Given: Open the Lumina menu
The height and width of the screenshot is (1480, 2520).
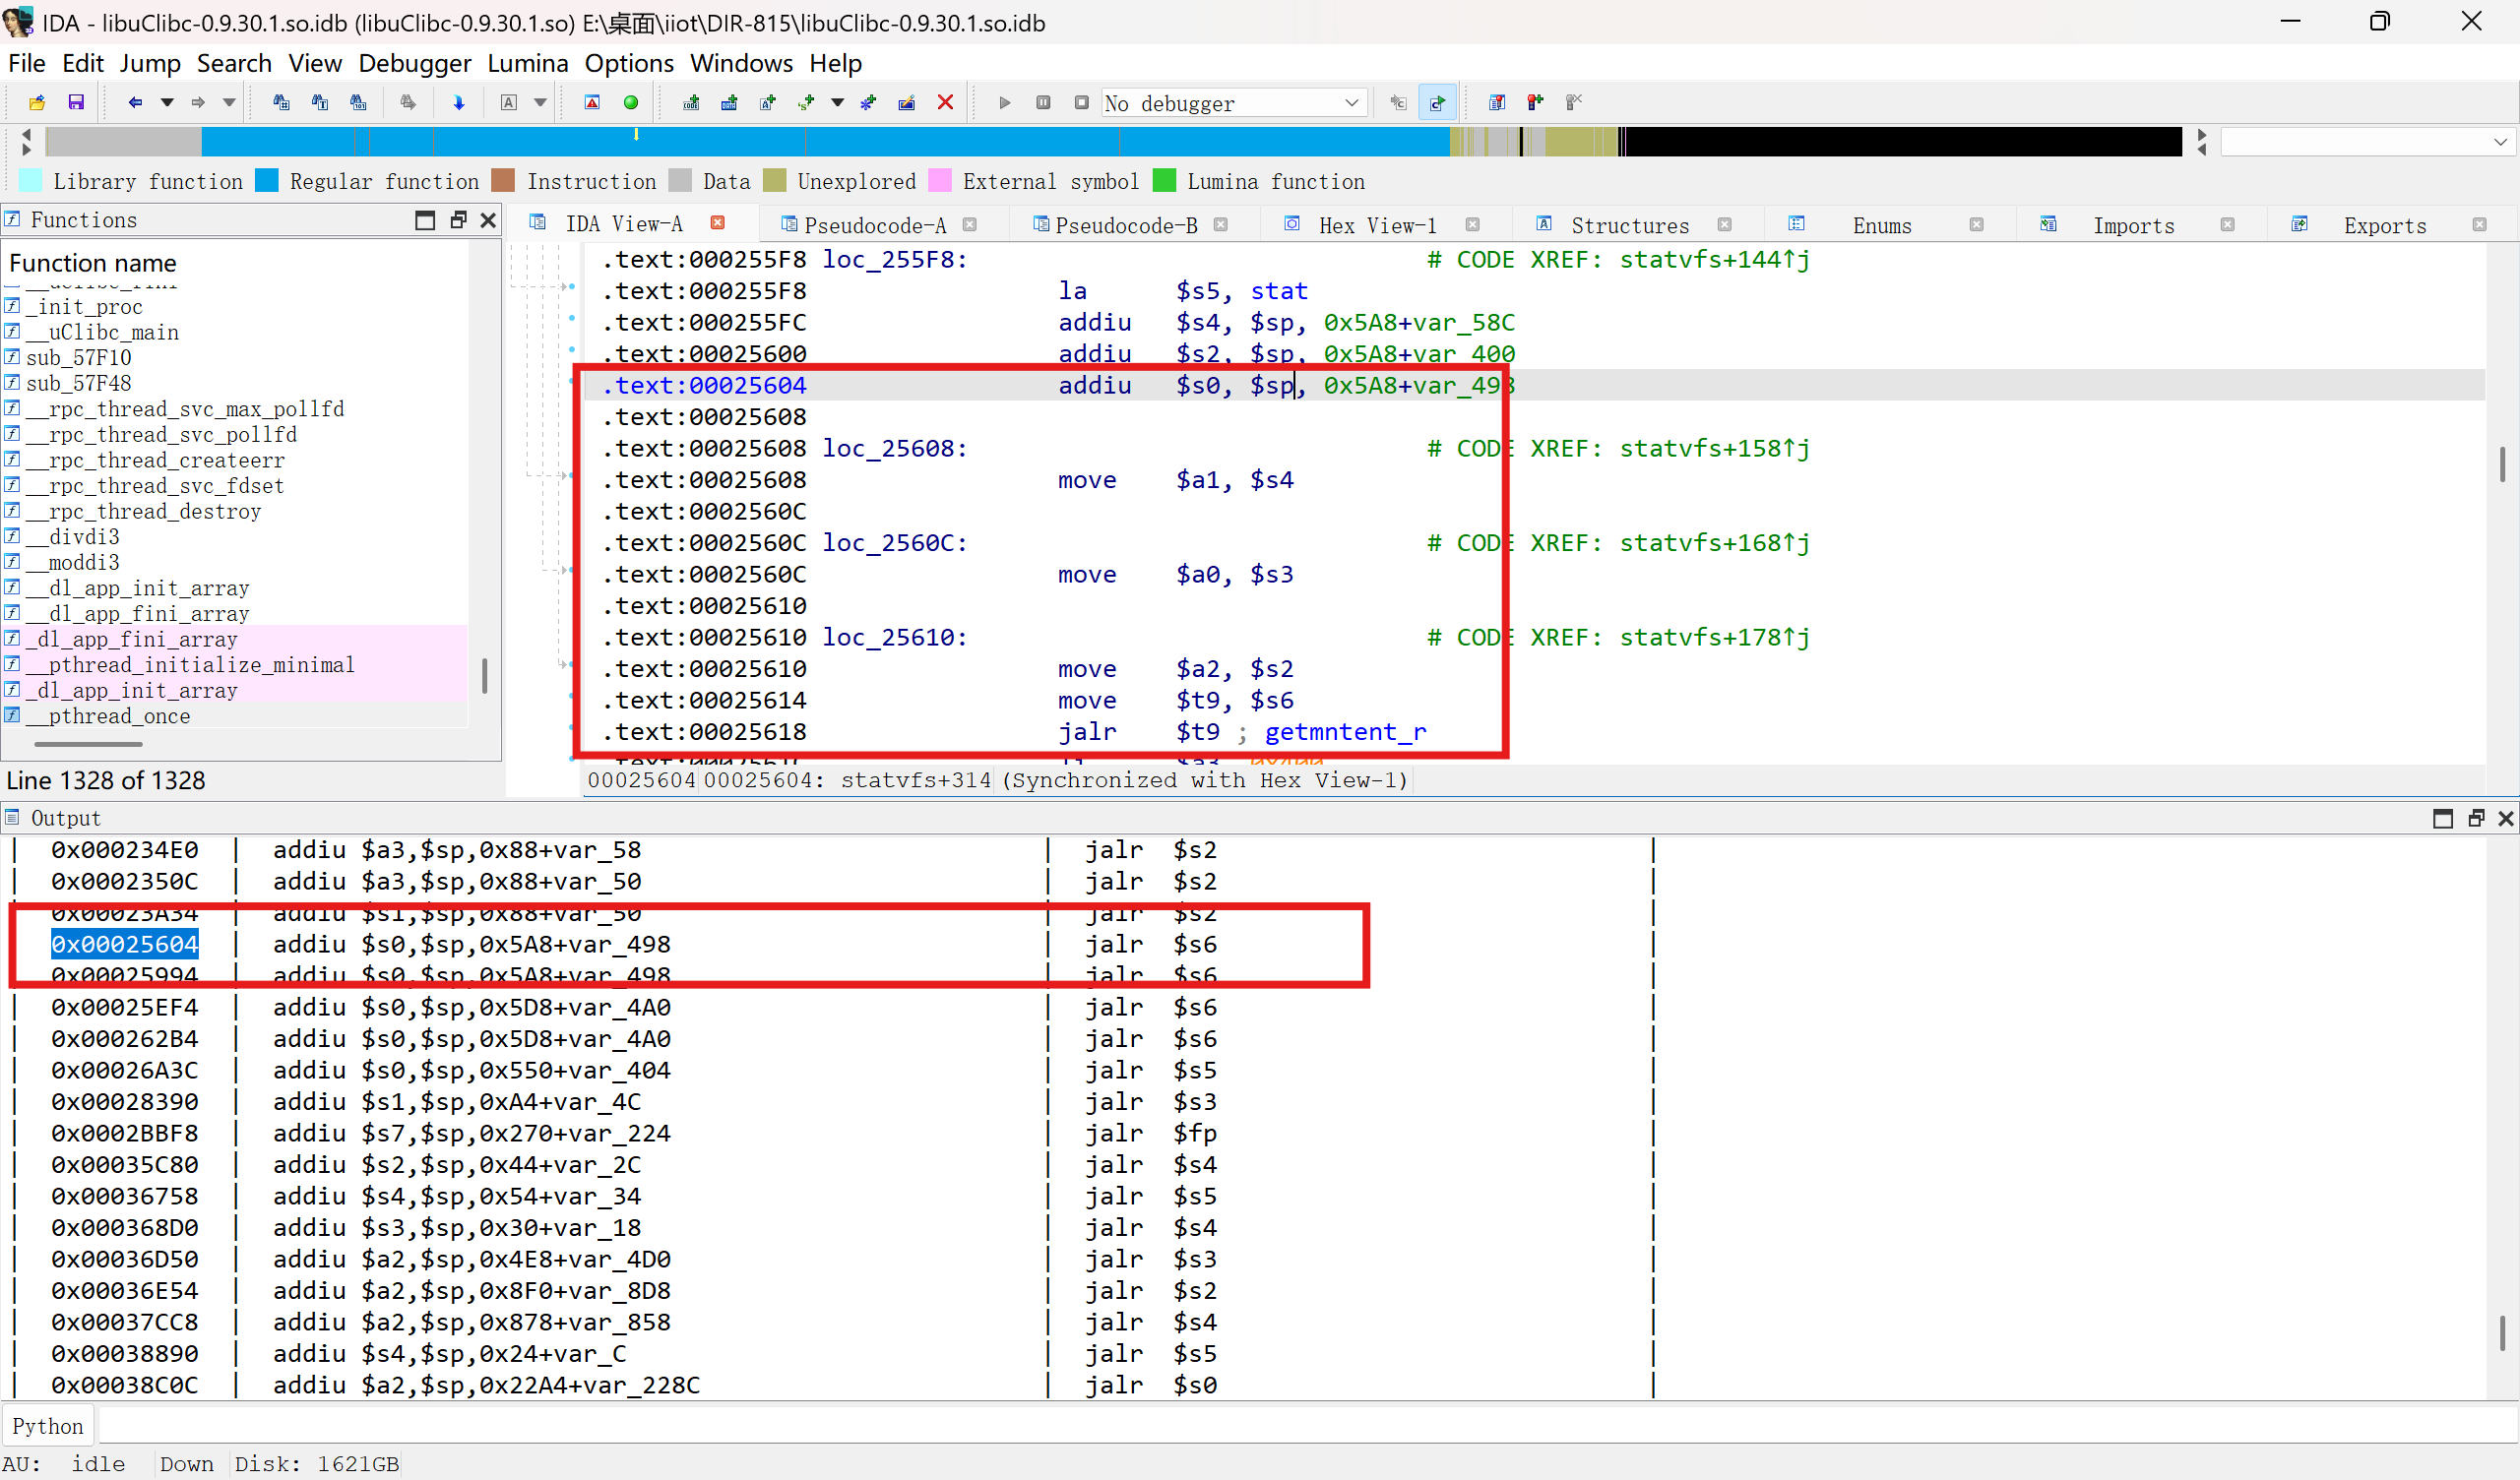Looking at the screenshot, I should click(x=528, y=63).
